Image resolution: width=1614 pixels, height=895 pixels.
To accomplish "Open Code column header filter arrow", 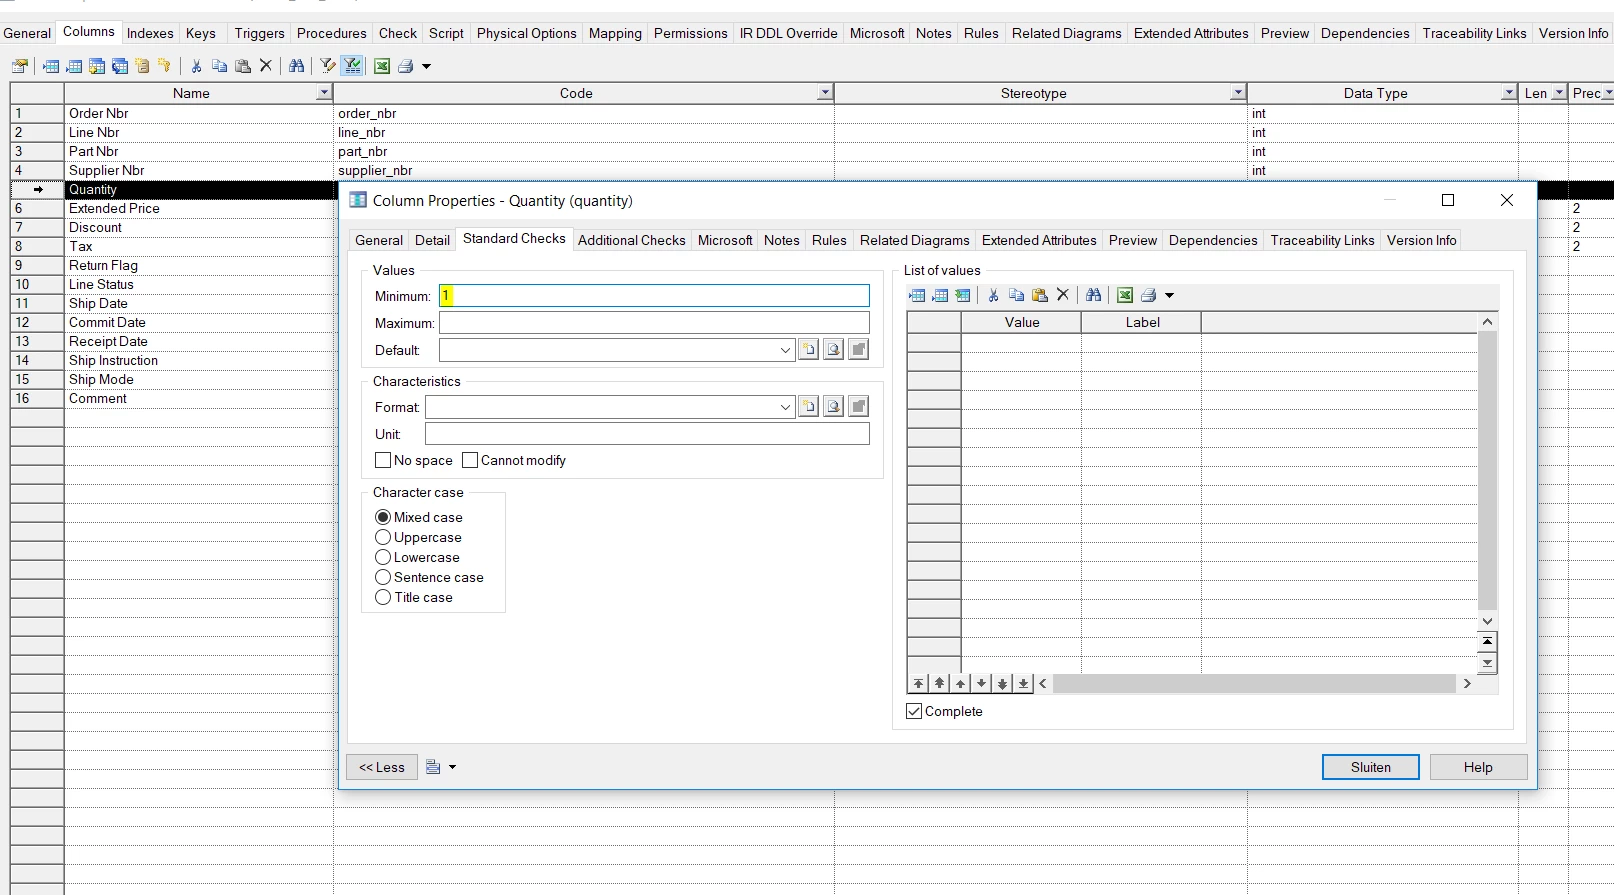I will 825,93.
